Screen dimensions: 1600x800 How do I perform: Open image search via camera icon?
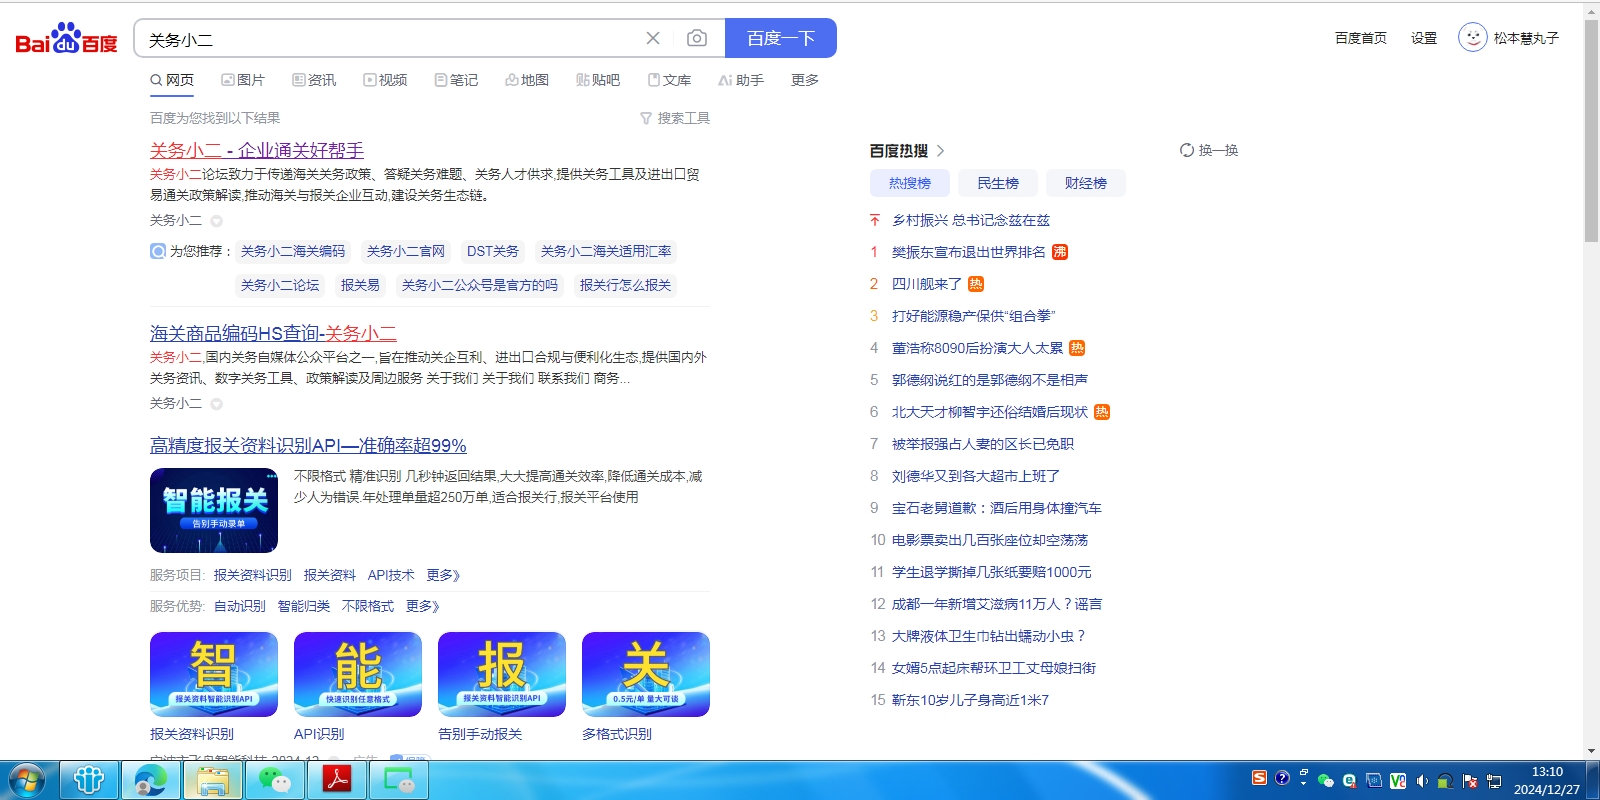click(697, 38)
